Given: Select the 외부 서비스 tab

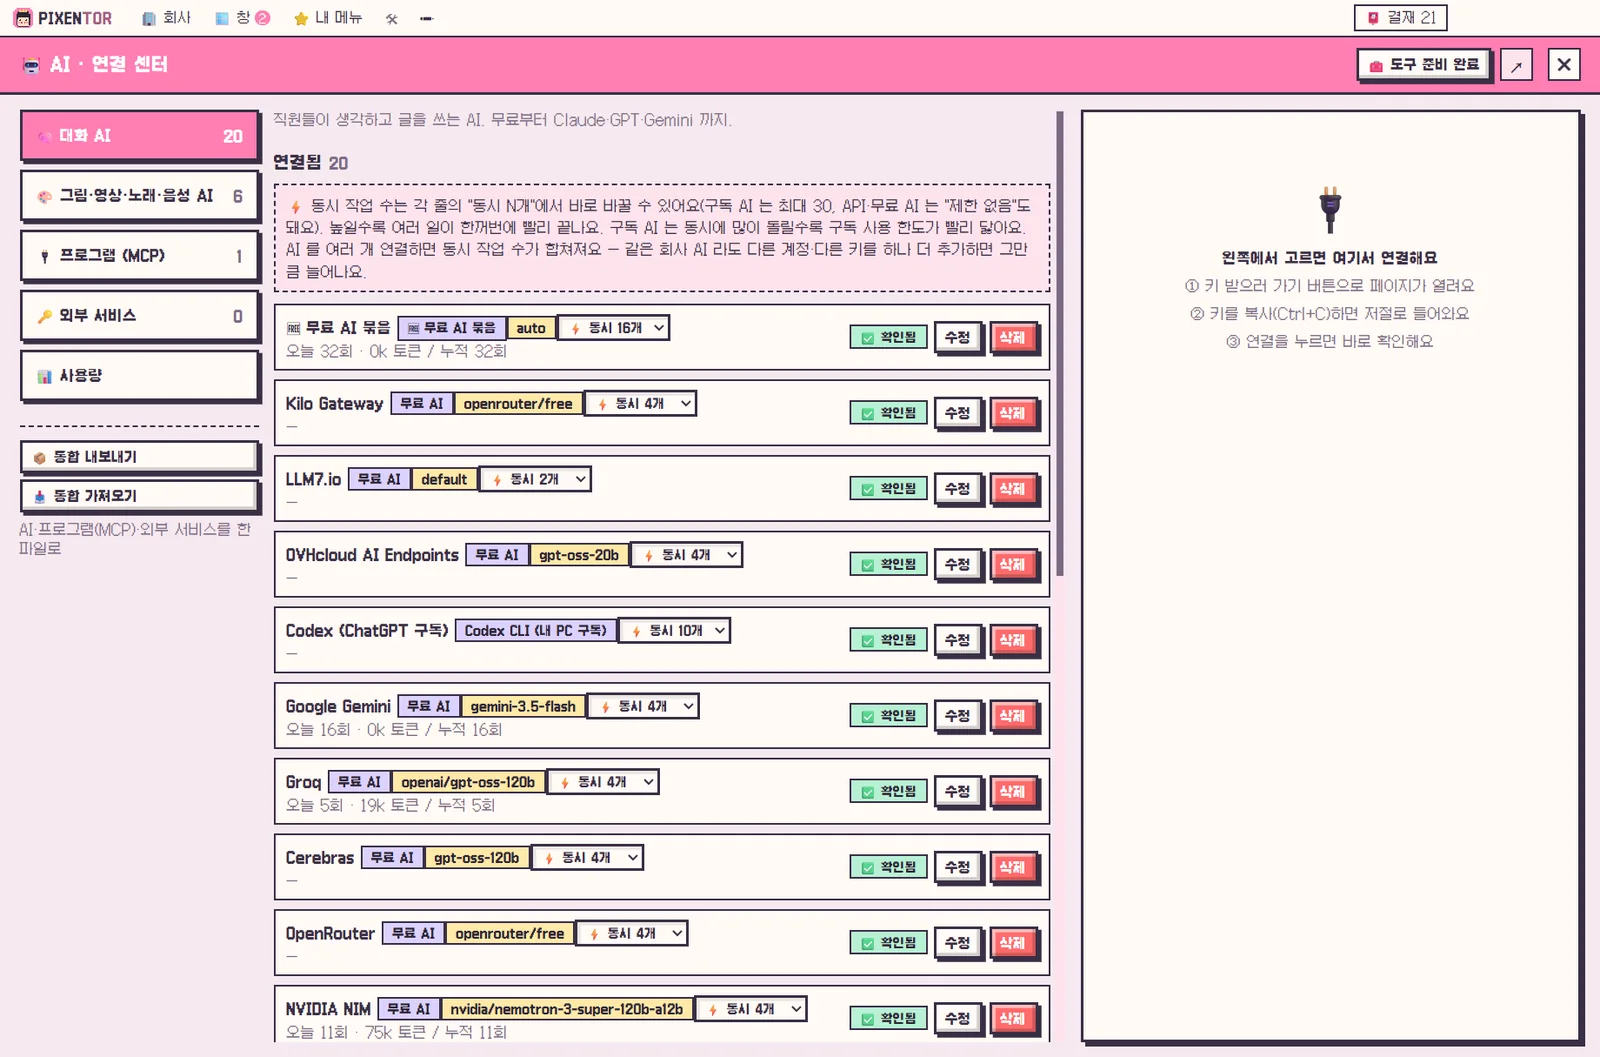Looking at the screenshot, I should point(139,316).
